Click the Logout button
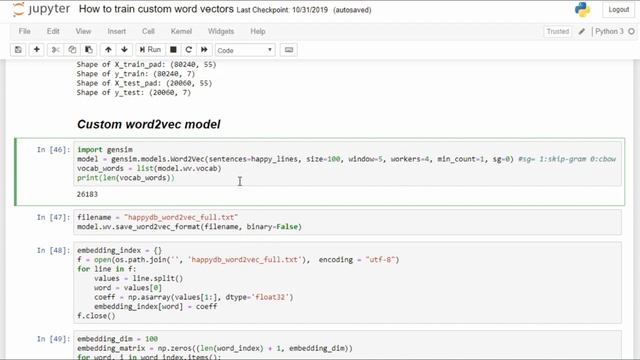640x360 pixels. (618, 9)
